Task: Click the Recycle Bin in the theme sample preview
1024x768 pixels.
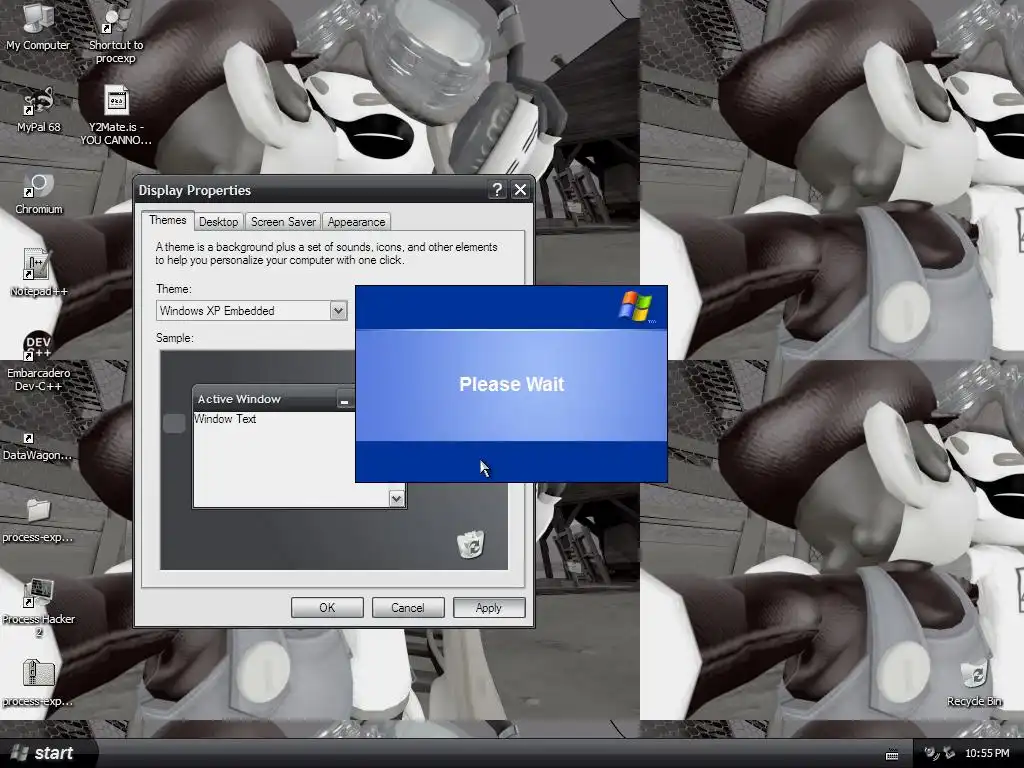Action: [x=470, y=544]
